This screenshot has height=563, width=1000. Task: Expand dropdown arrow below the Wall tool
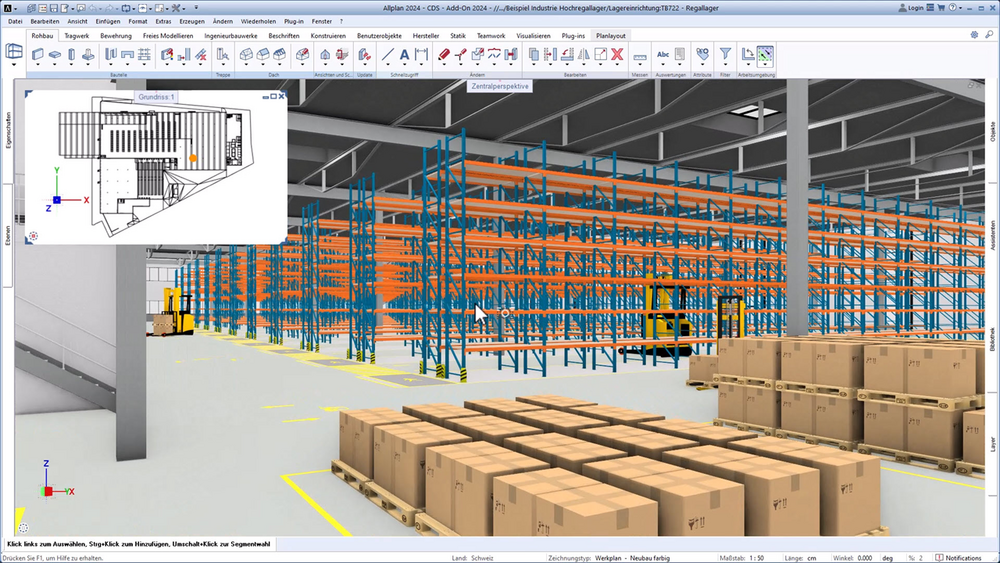[x=38, y=65]
